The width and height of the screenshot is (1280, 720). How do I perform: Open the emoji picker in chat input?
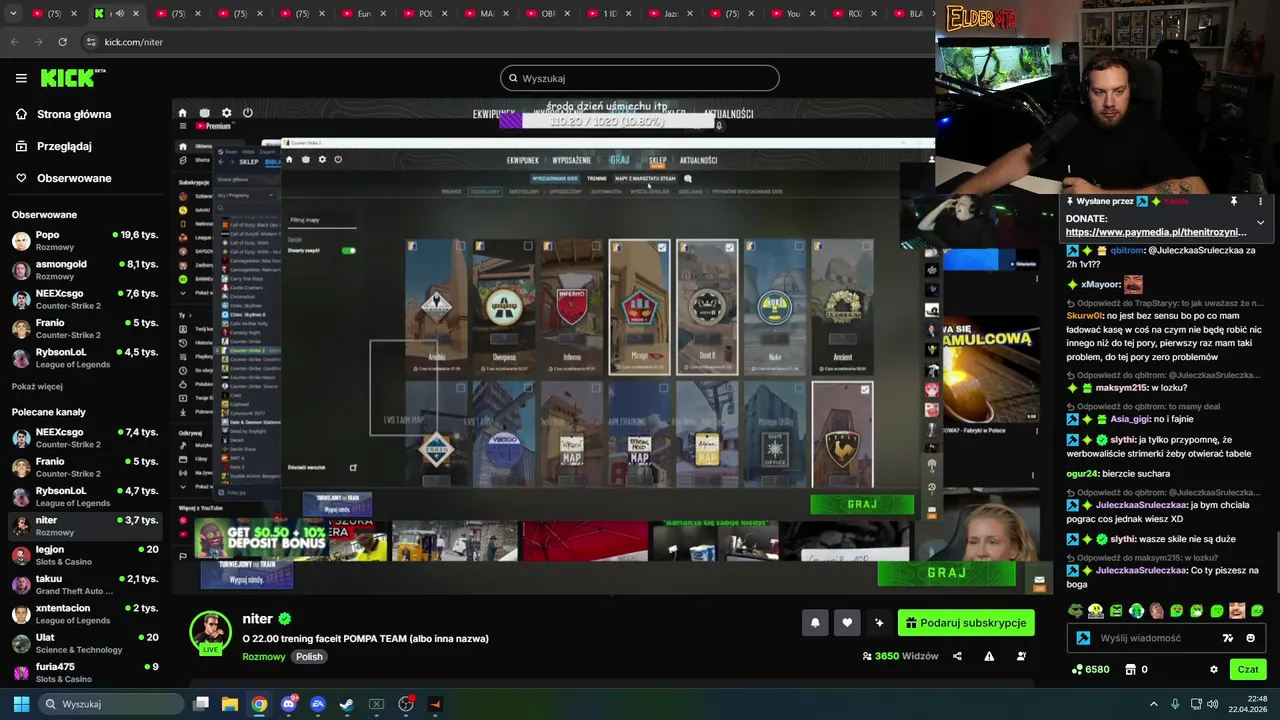pos(1251,638)
